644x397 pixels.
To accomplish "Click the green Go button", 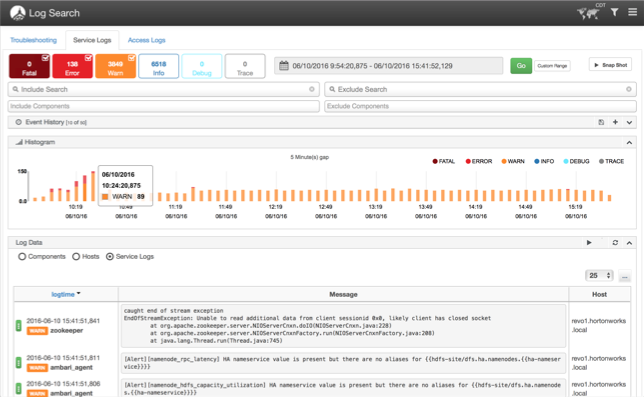I will coord(521,66).
